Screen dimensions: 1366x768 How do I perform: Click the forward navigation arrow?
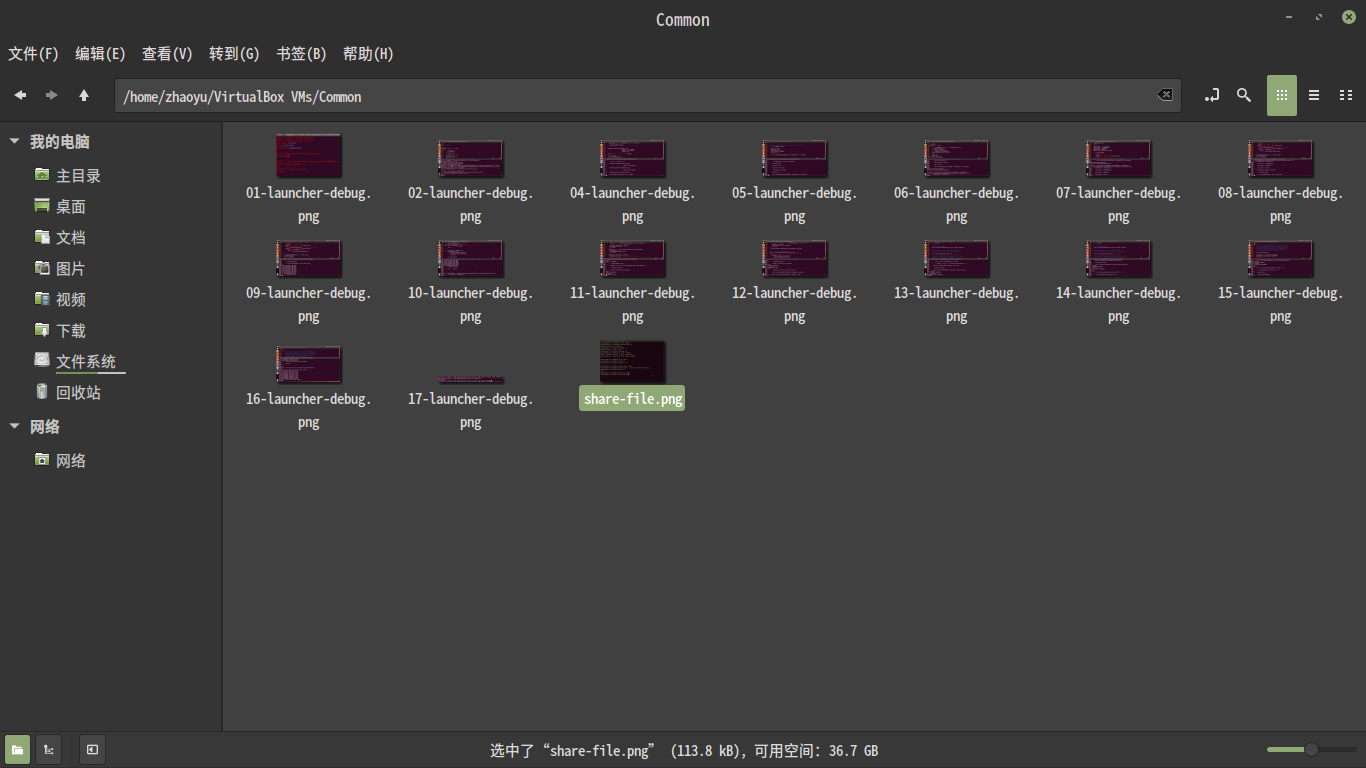coord(51,95)
